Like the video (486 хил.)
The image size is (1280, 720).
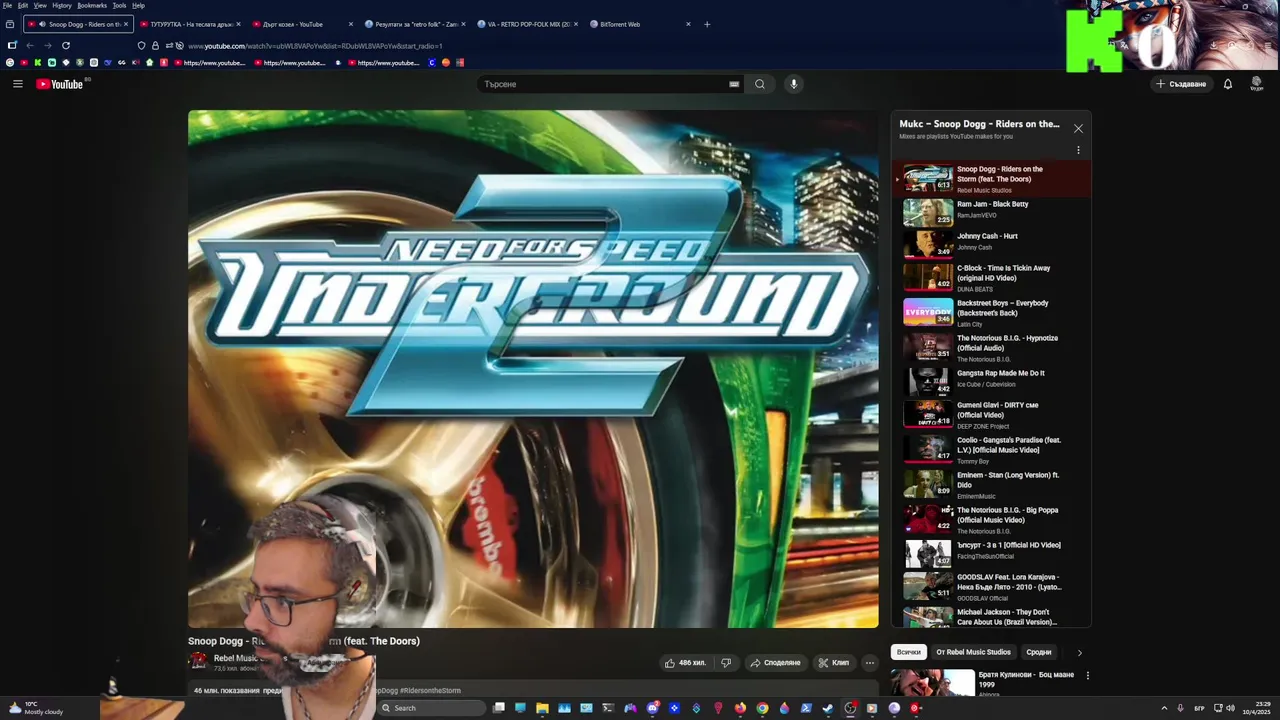(x=686, y=662)
